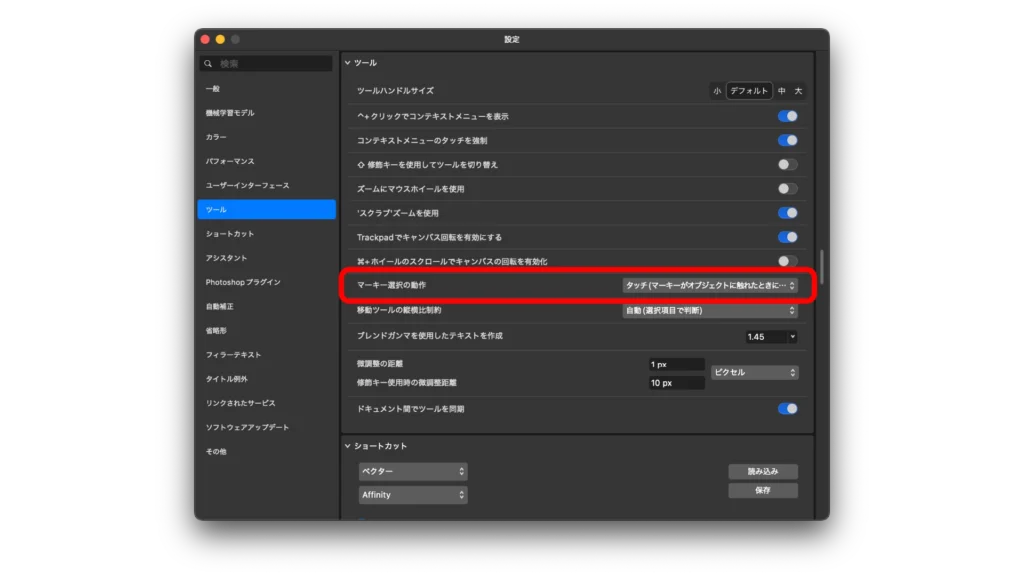The width and height of the screenshot is (1024, 576).
Task: Click the settings pane vertical scrollbar
Action: pos(822,266)
